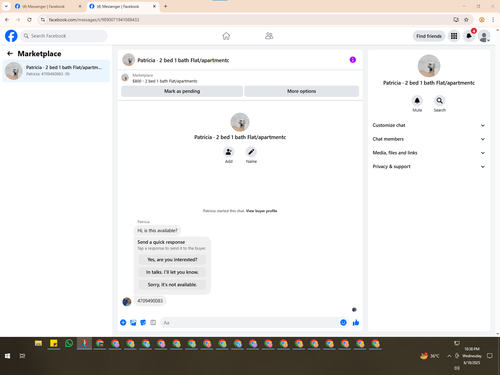
Task: Expand Media, files and links section
Action: click(428, 153)
